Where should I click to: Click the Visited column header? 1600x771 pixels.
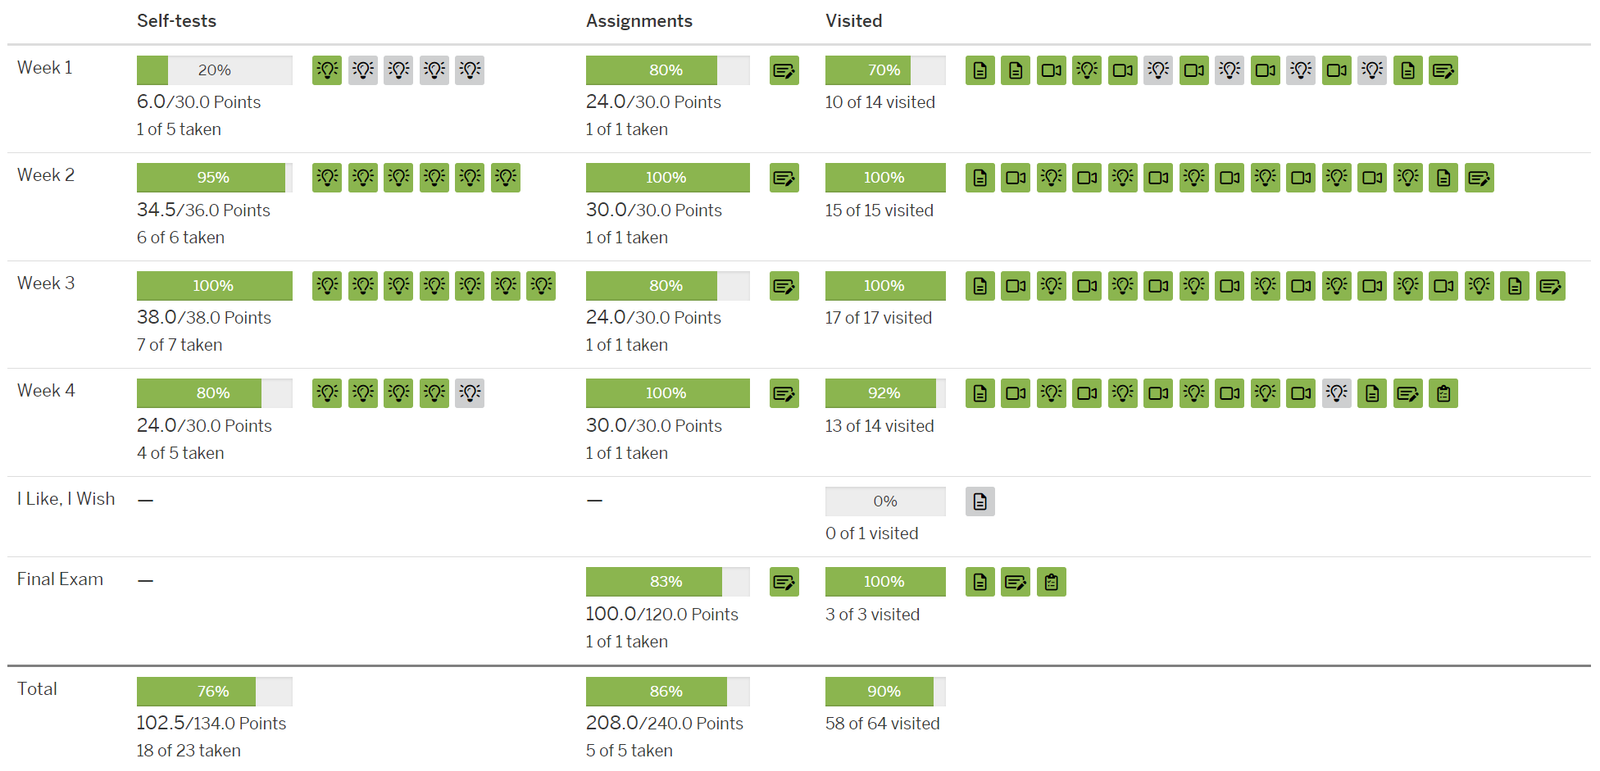click(853, 21)
